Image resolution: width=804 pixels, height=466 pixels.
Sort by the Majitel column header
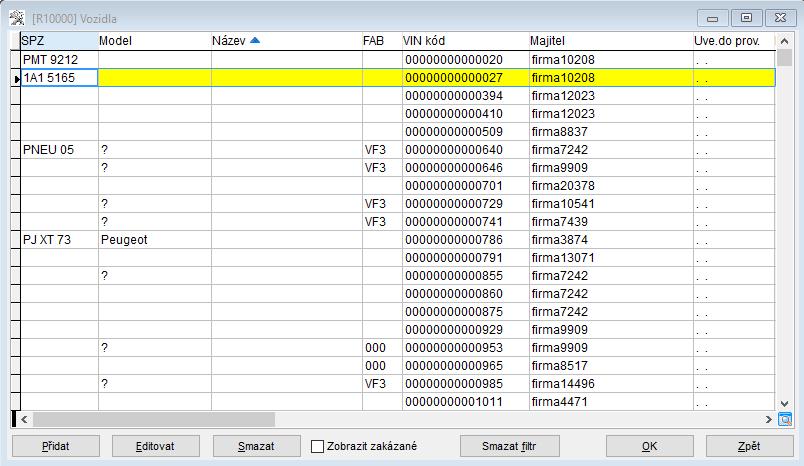pos(611,40)
